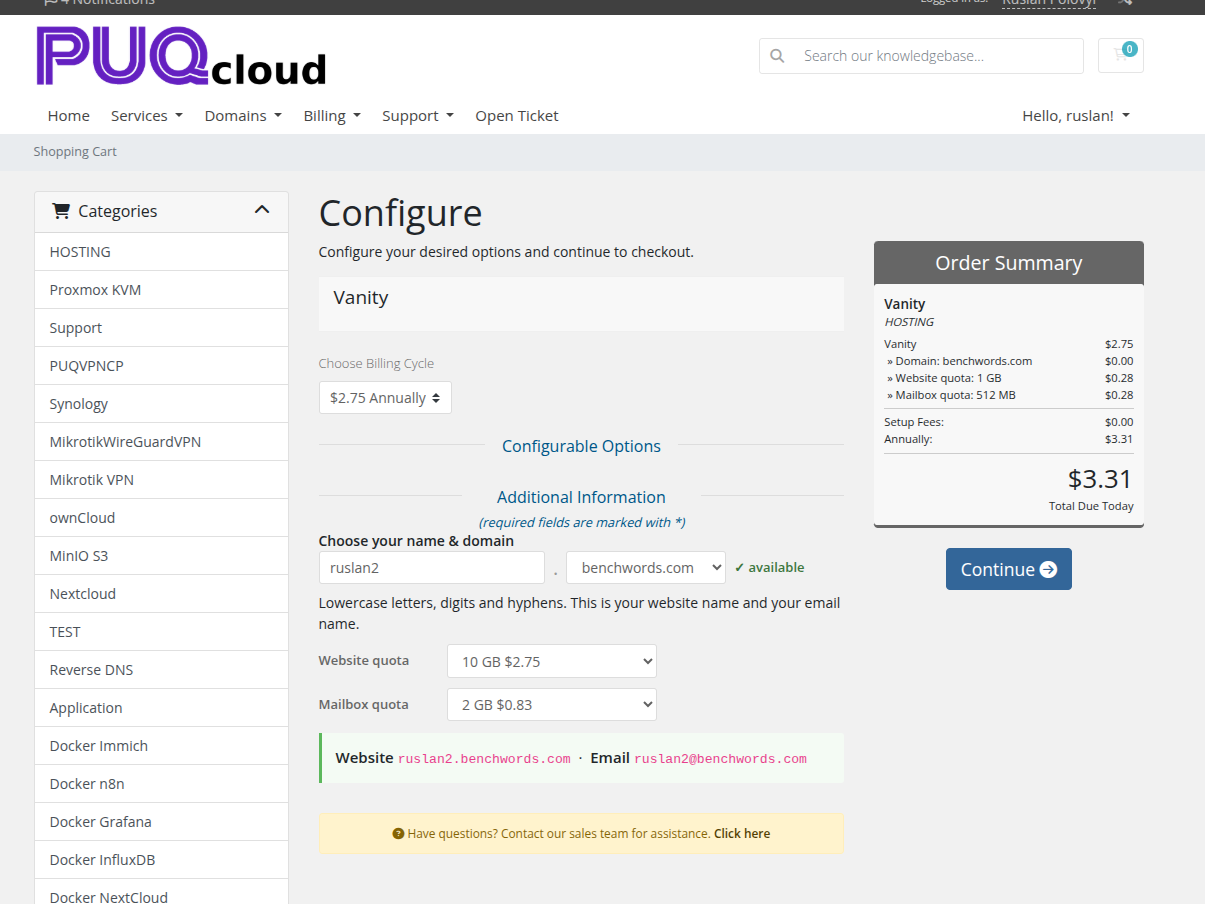The height and width of the screenshot is (904, 1205).
Task: Select the Reverse DNS category
Action: tap(161, 670)
